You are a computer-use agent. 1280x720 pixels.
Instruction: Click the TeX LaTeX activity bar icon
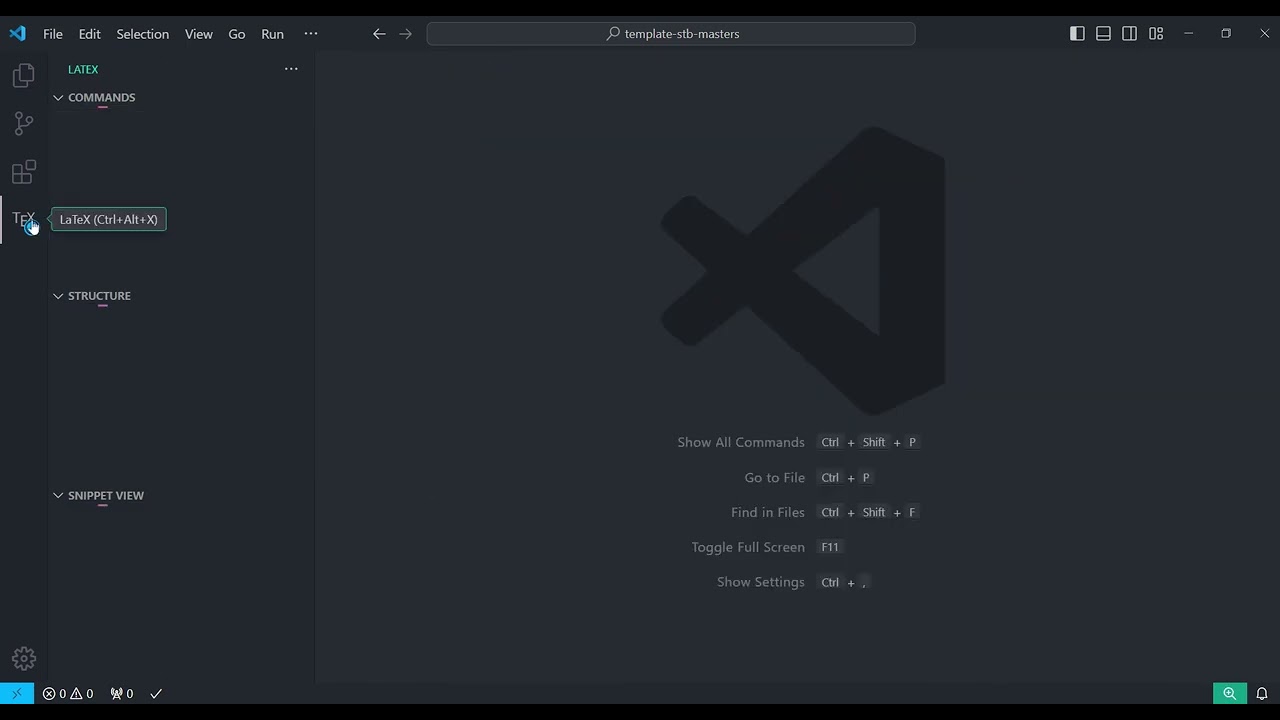[x=24, y=219]
